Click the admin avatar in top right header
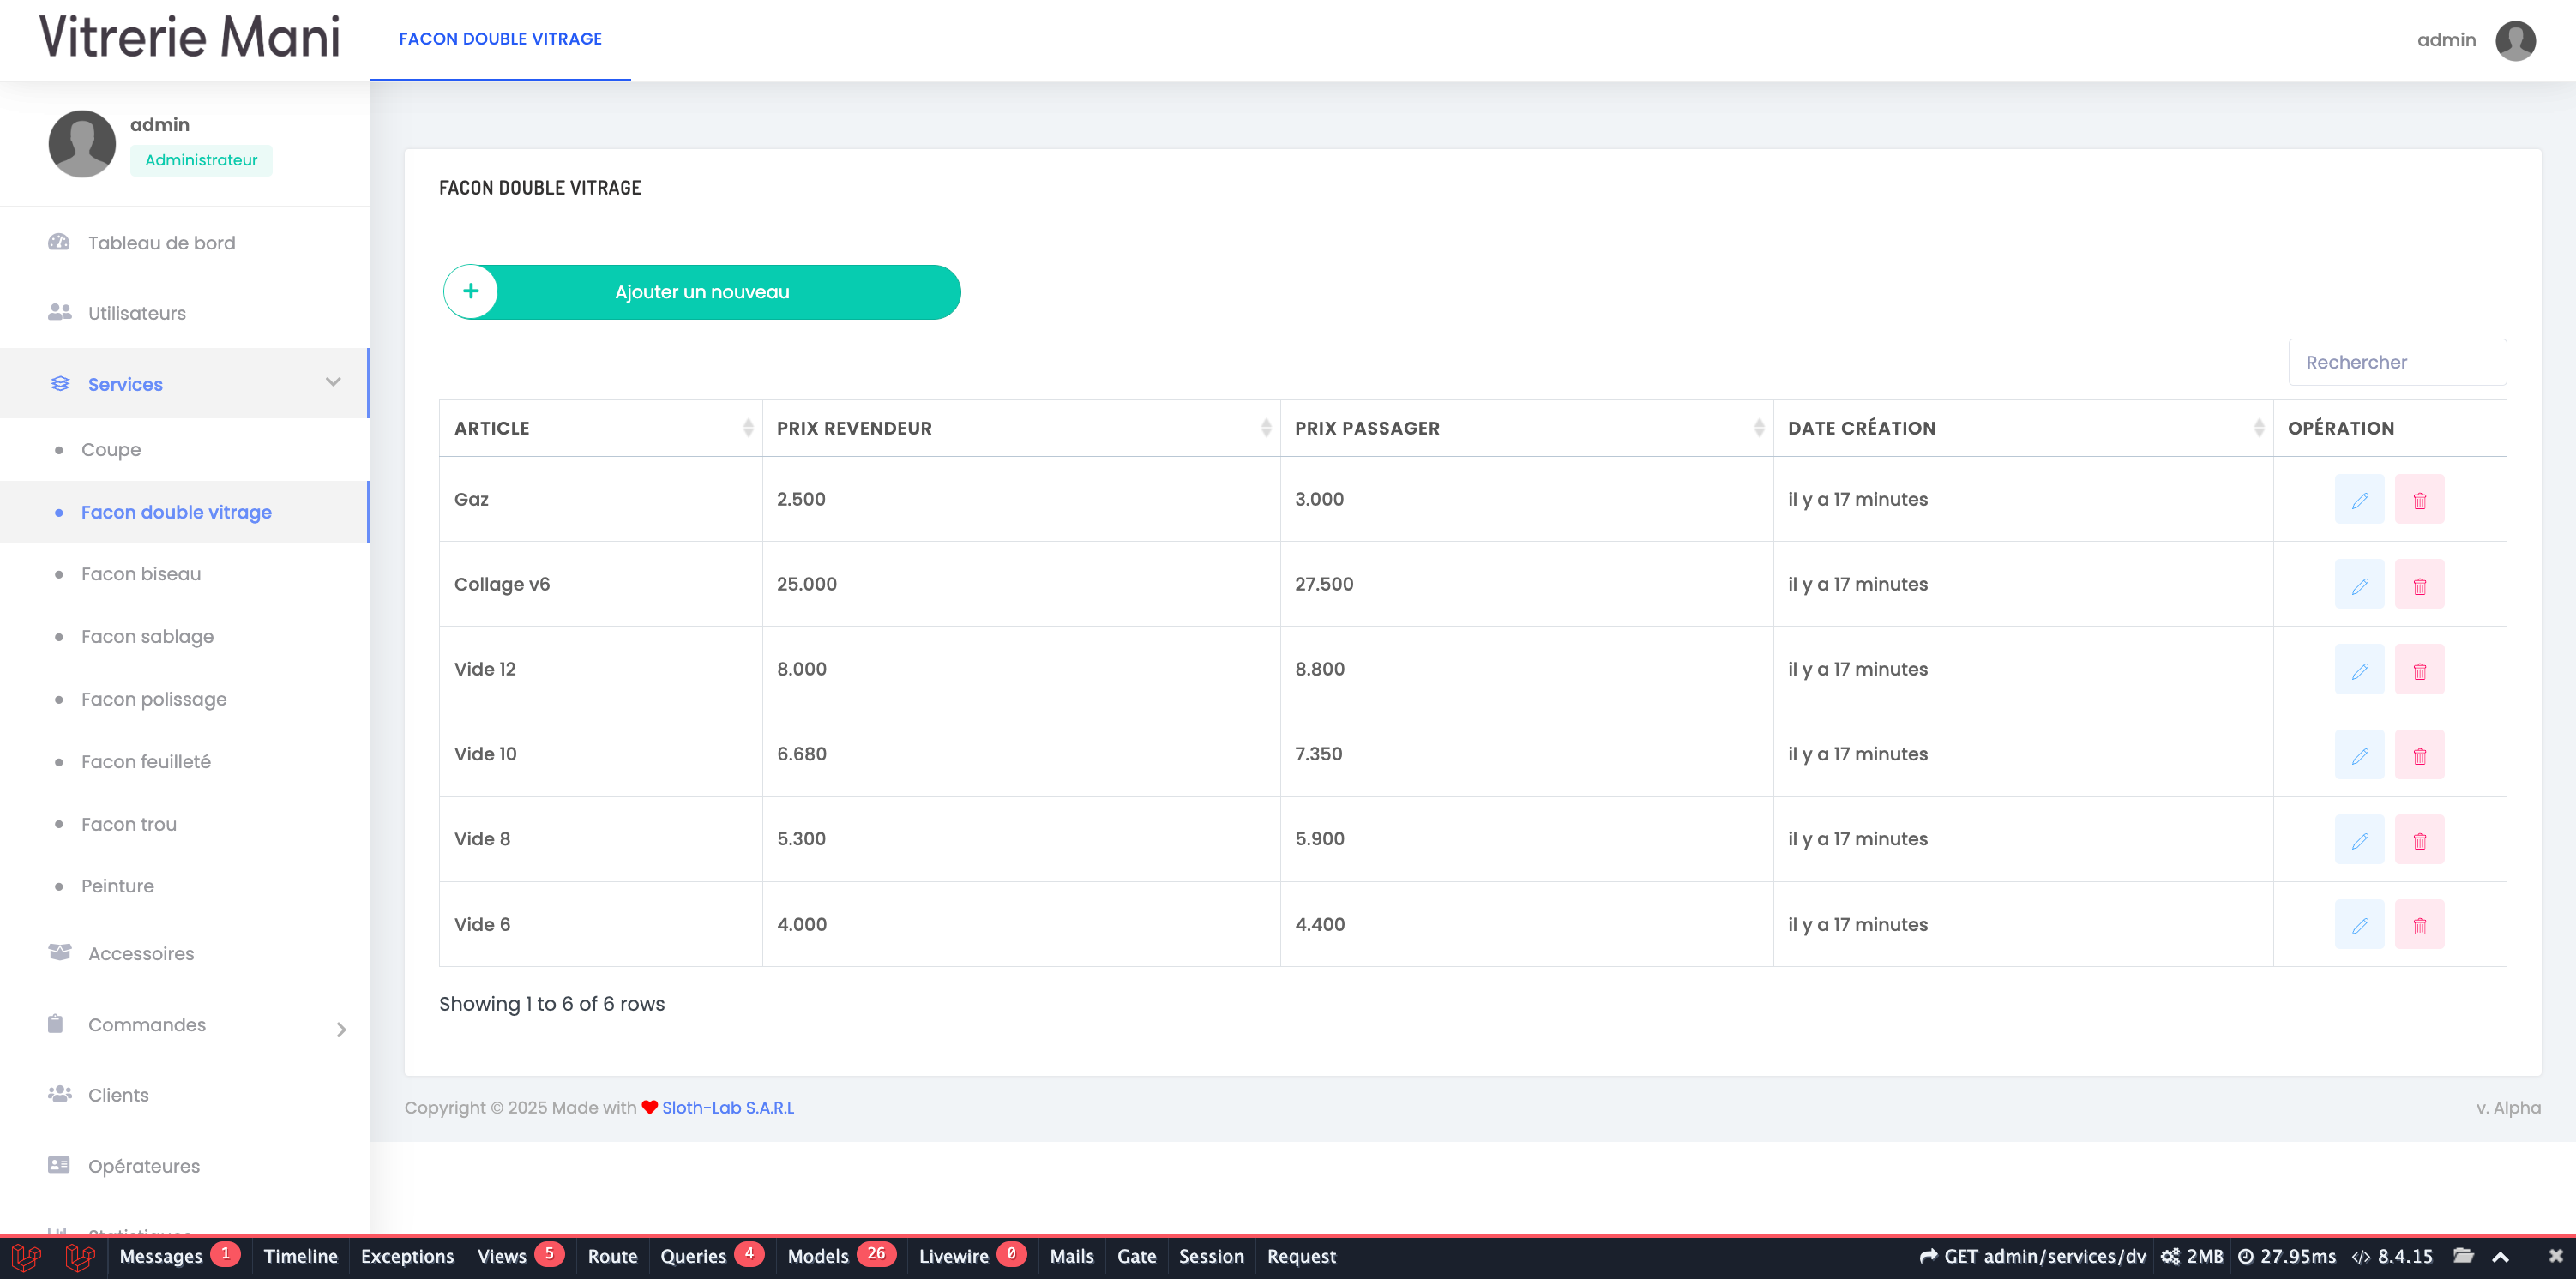This screenshot has width=2576, height=1279. click(2514, 40)
